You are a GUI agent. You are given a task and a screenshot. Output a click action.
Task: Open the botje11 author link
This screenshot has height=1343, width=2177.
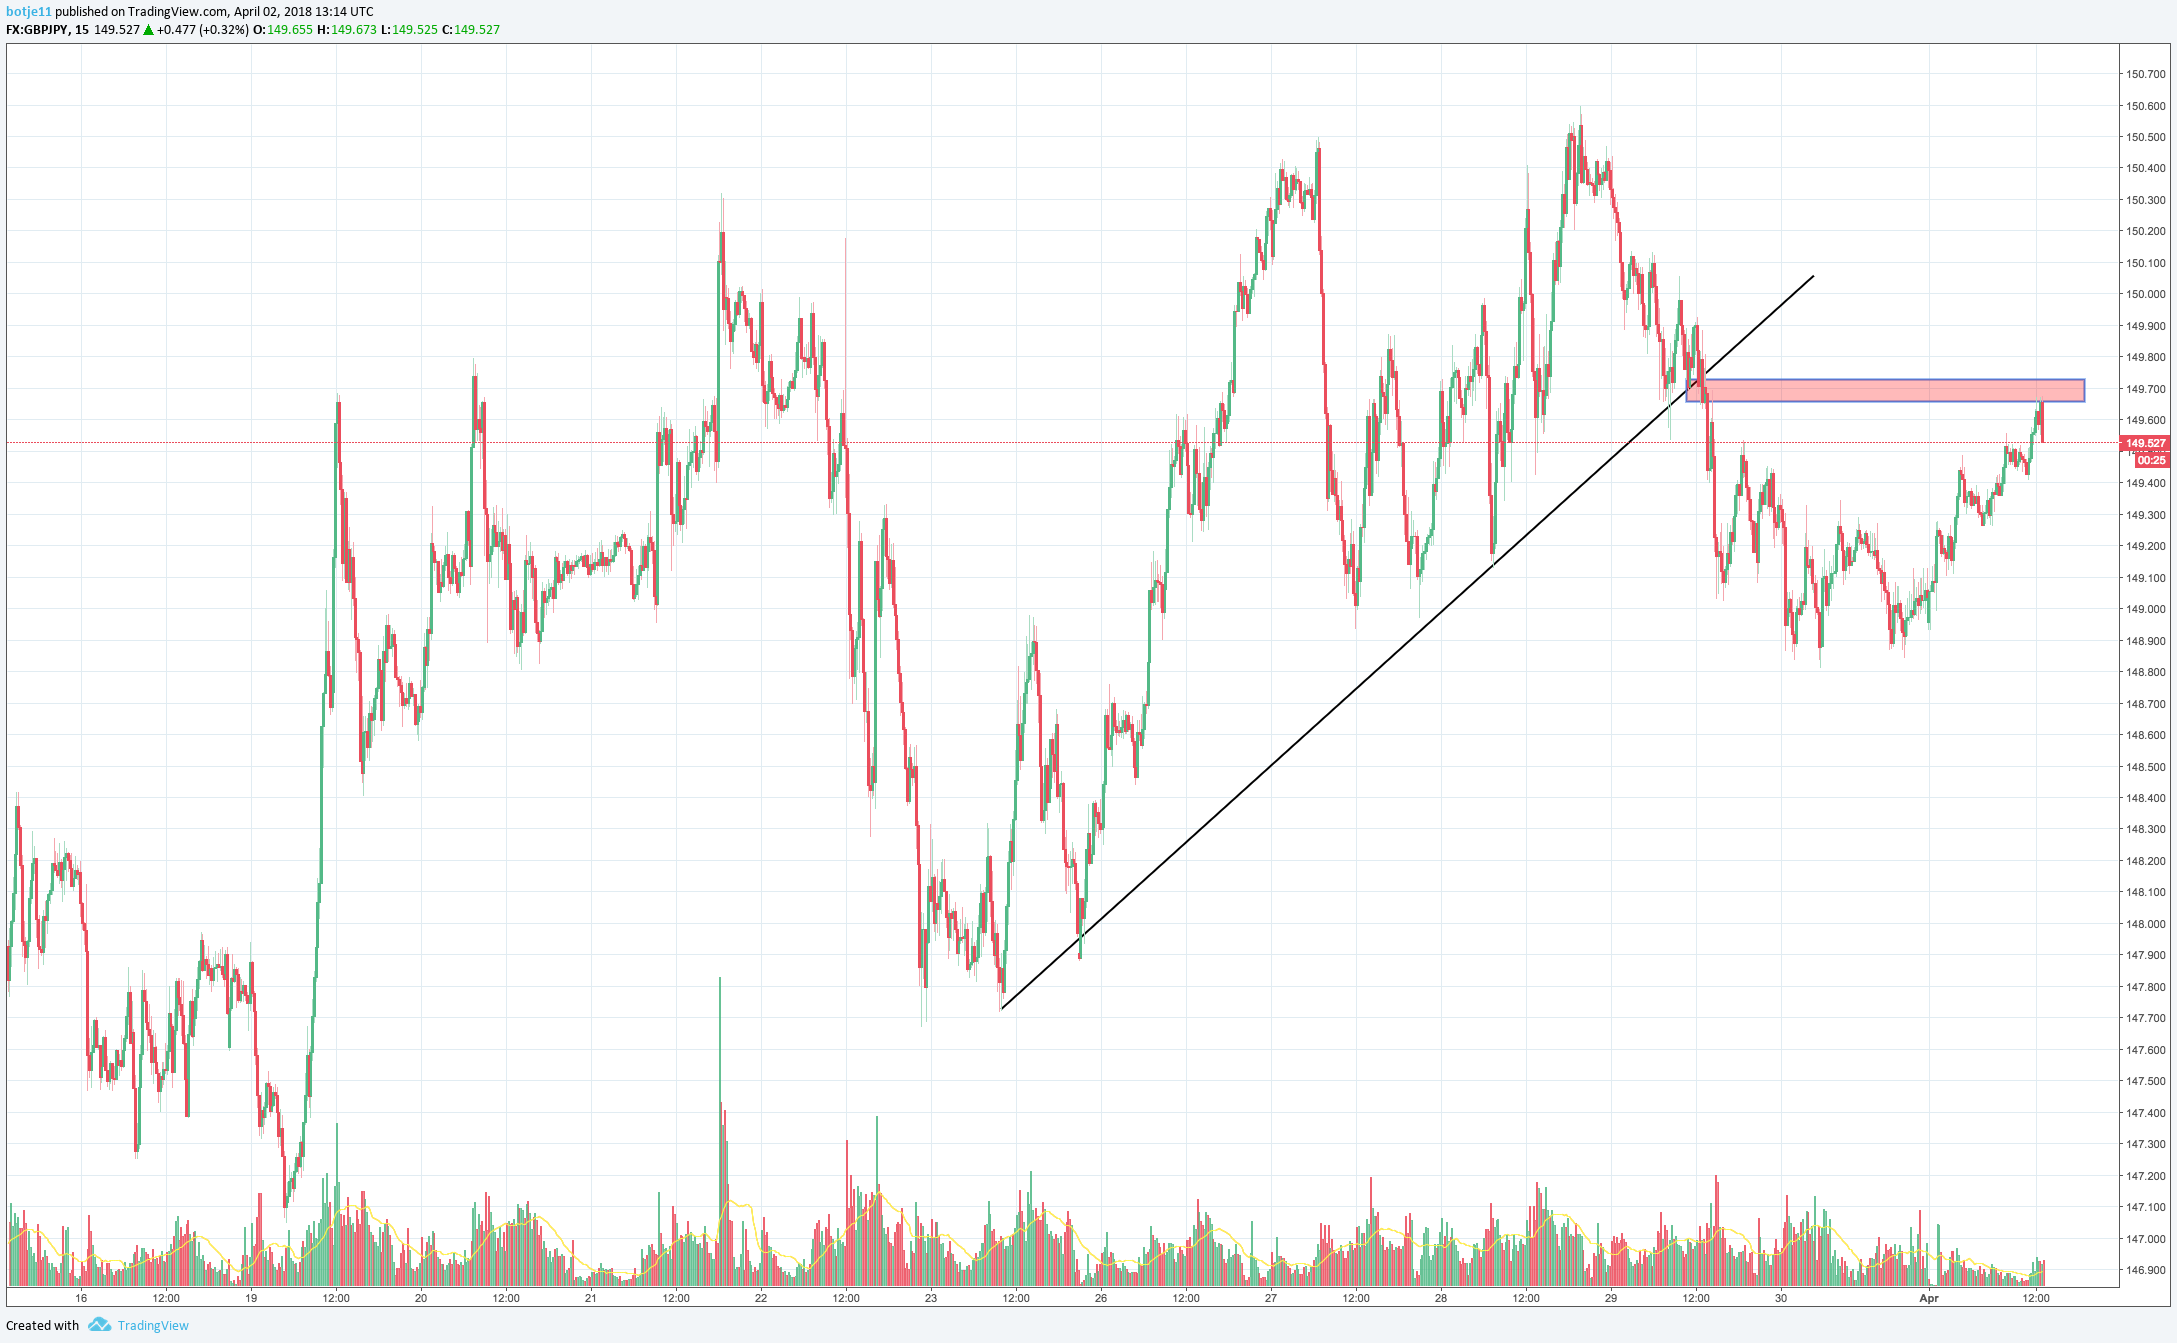29,12
